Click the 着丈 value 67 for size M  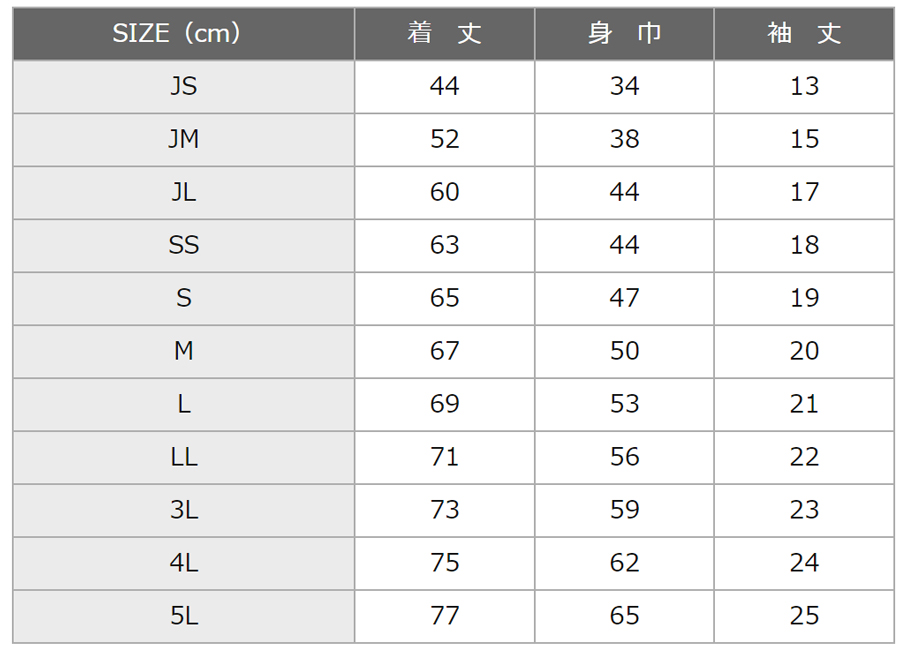[445, 351]
